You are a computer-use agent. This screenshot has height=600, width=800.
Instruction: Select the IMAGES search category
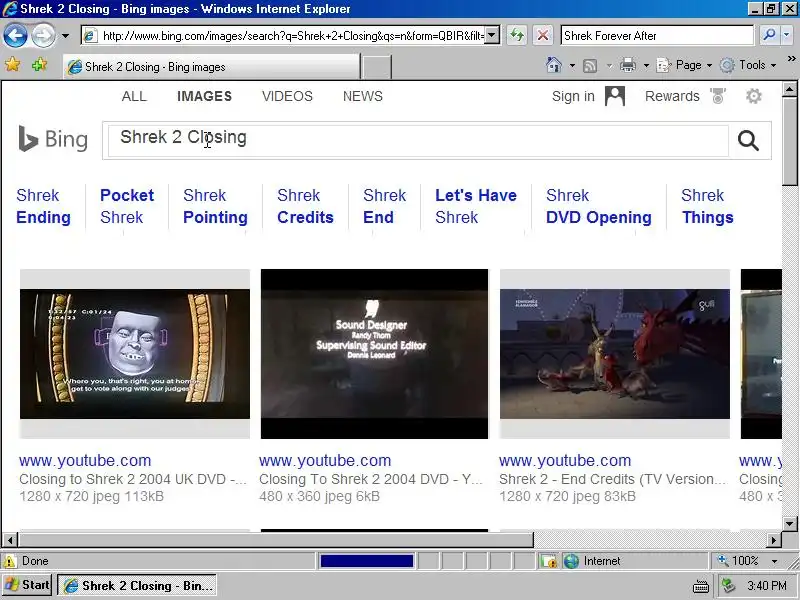[x=205, y=96]
